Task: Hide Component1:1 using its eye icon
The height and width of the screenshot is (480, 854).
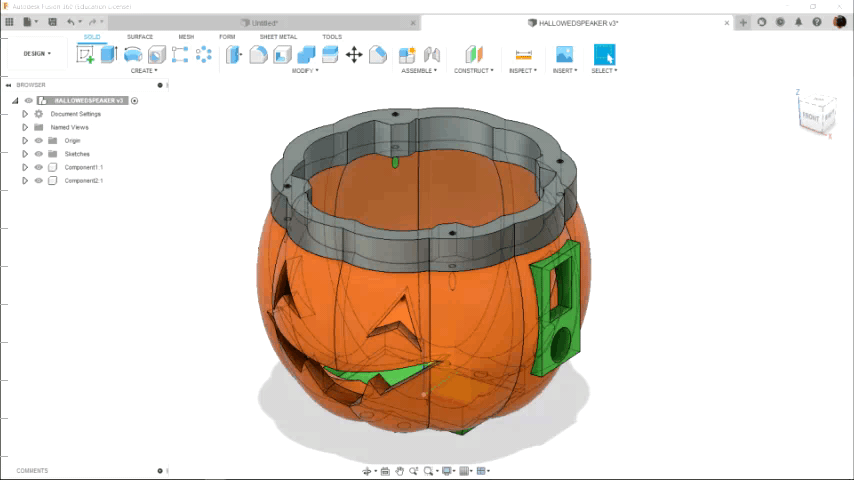Action: coord(39,167)
